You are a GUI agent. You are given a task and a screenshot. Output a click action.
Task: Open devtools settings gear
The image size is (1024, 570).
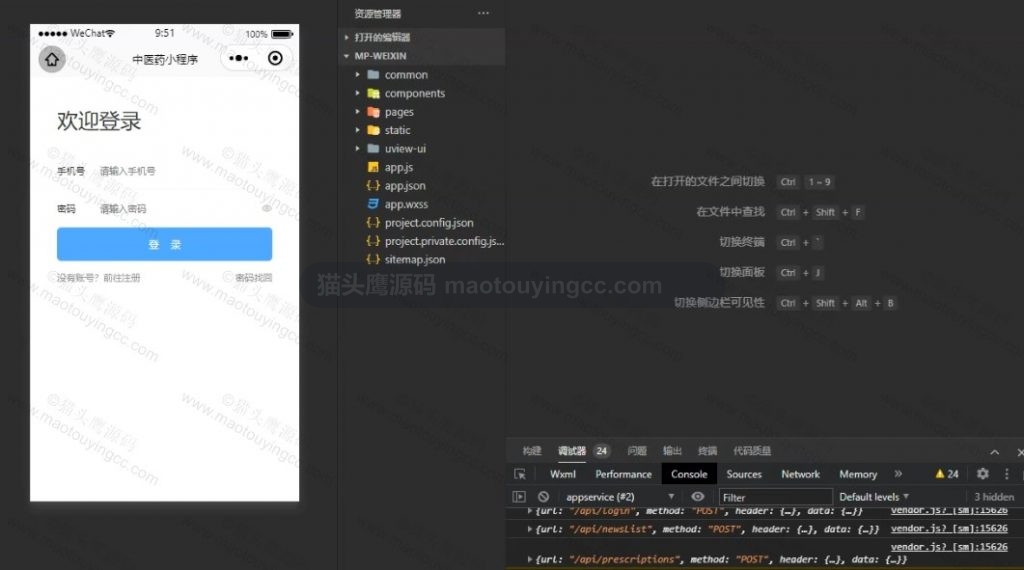point(982,473)
